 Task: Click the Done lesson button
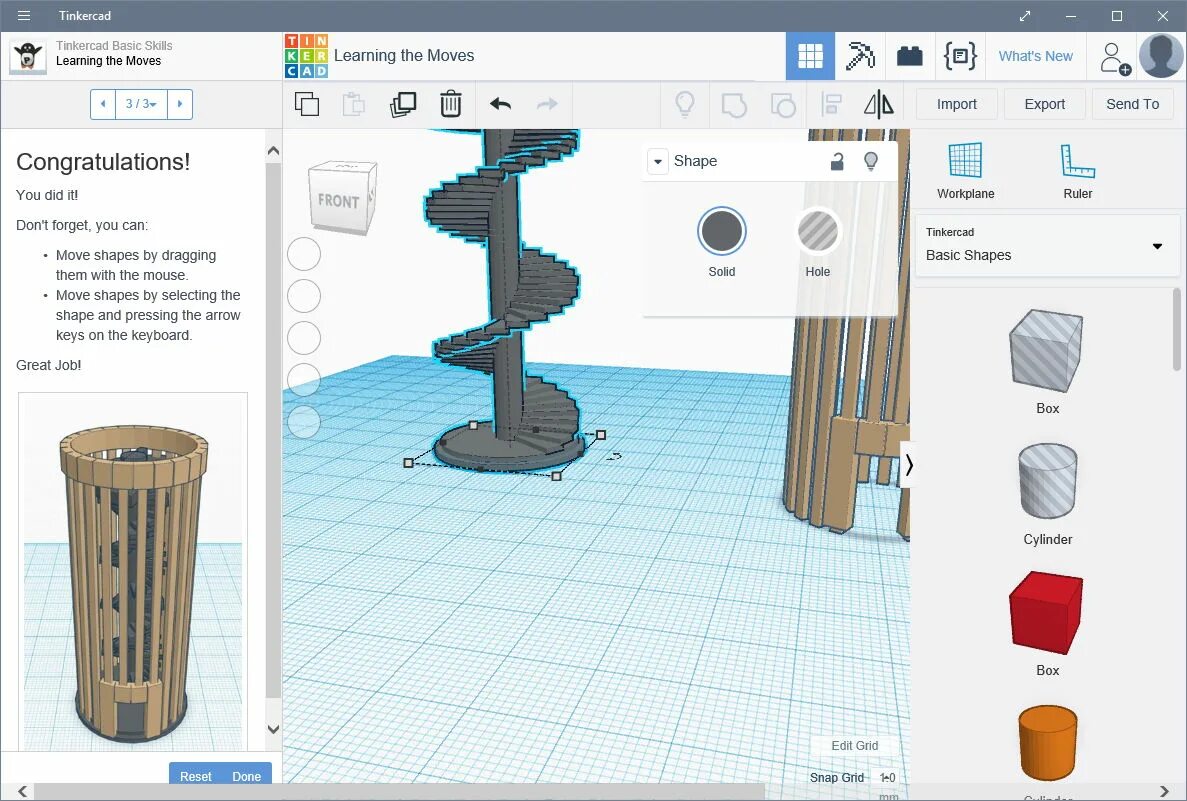click(246, 776)
